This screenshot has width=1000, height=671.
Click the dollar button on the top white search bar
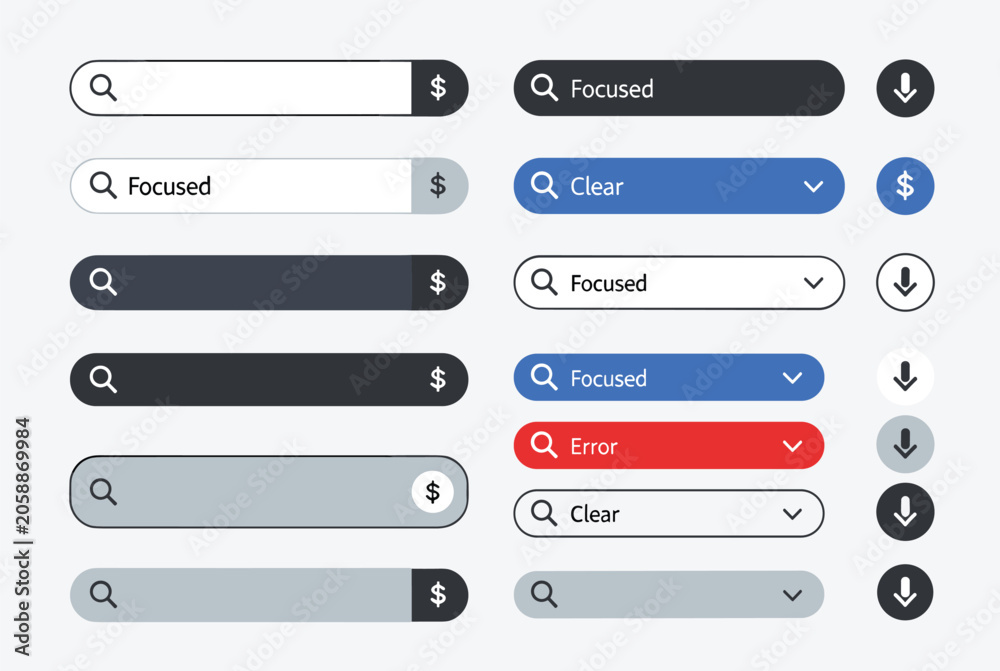pyautogui.click(x=439, y=88)
